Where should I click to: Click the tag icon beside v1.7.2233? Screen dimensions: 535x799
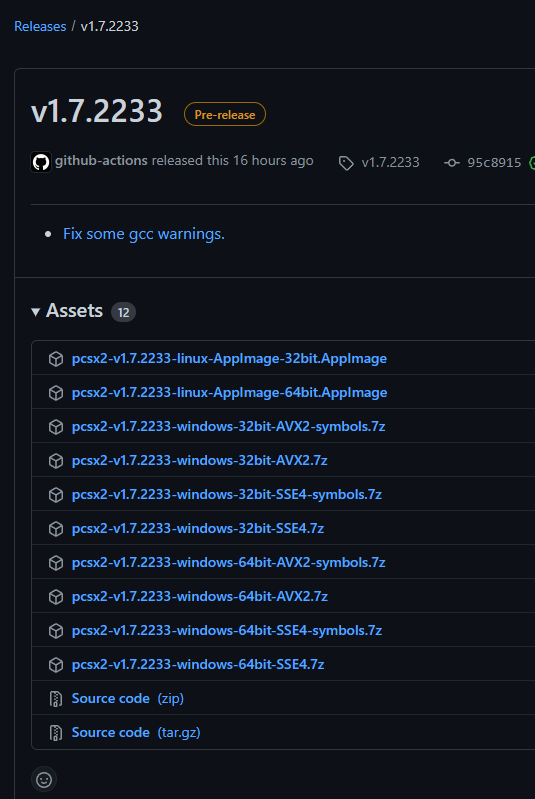point(346,163)
